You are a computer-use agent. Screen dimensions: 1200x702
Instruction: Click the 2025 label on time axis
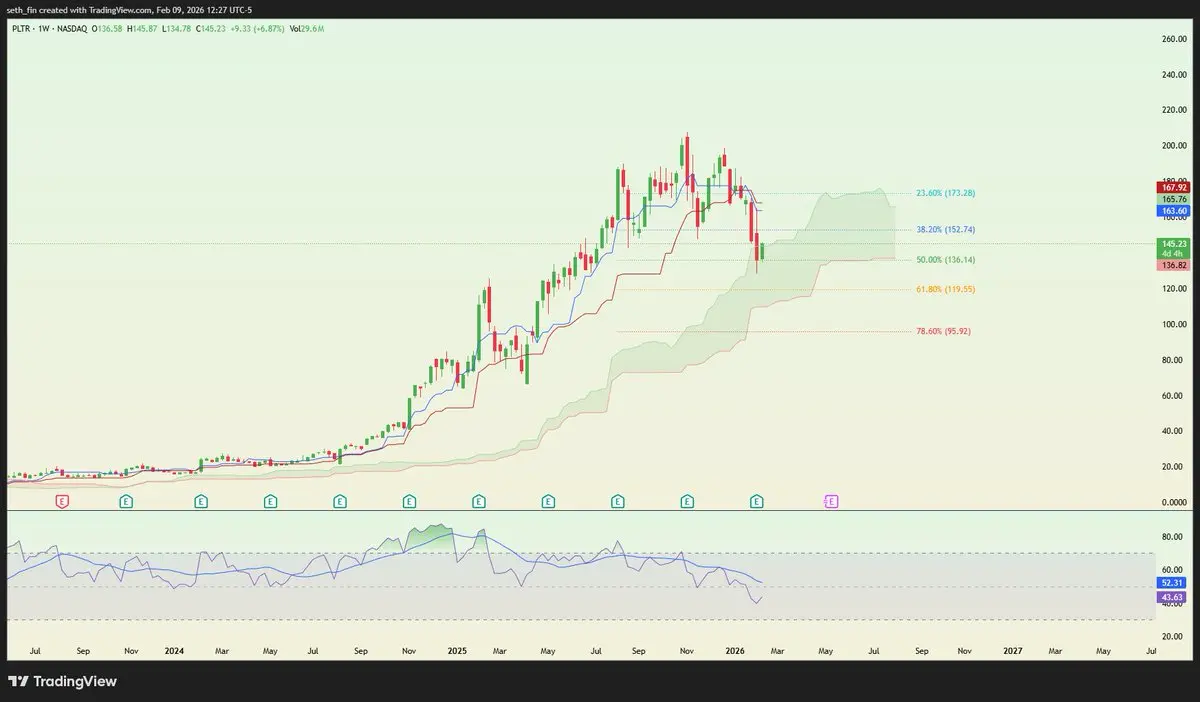pos(457,651)
